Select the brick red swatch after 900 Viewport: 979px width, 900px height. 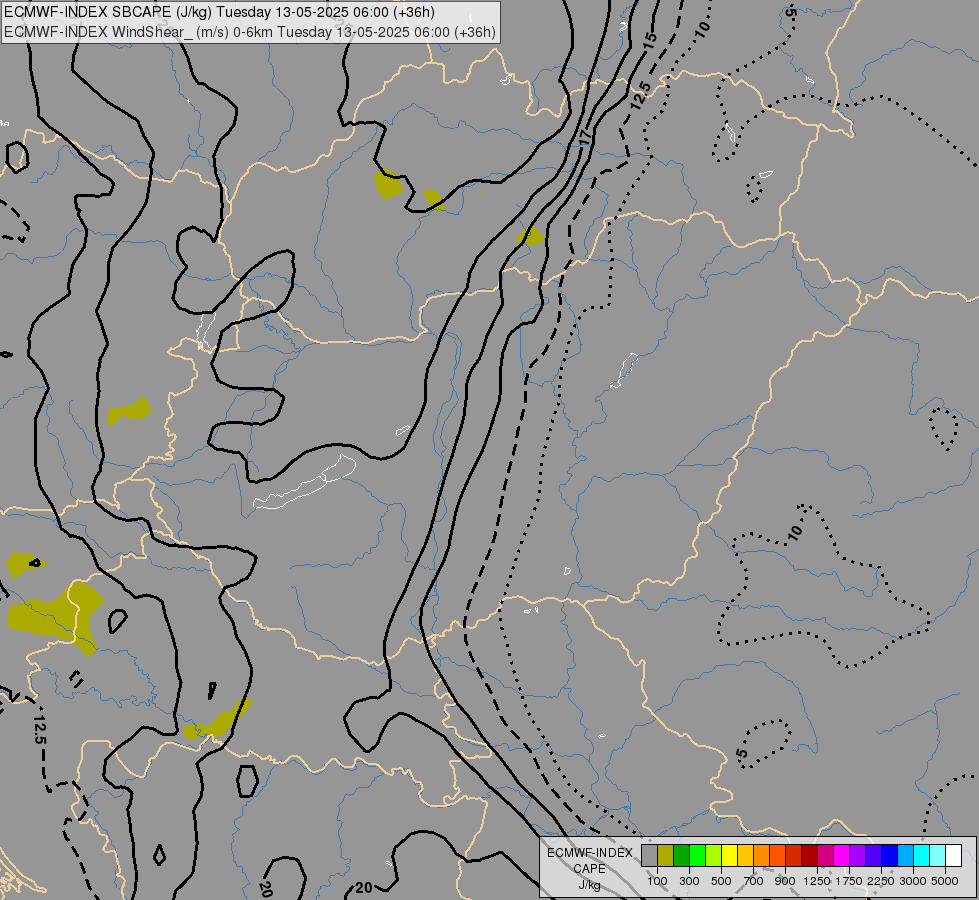(794, 855)
